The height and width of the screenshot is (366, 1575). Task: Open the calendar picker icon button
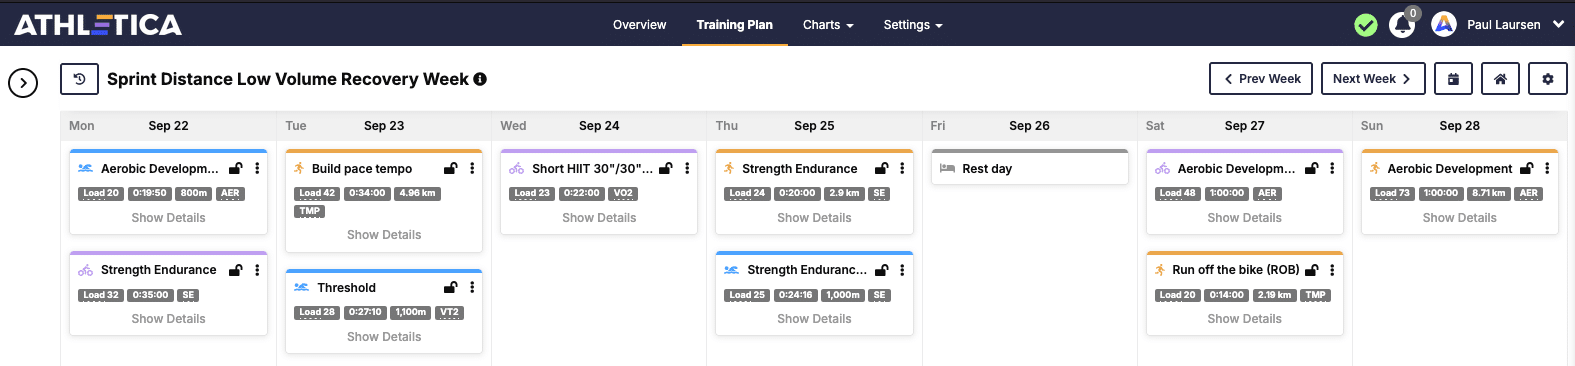[1453, 79]
